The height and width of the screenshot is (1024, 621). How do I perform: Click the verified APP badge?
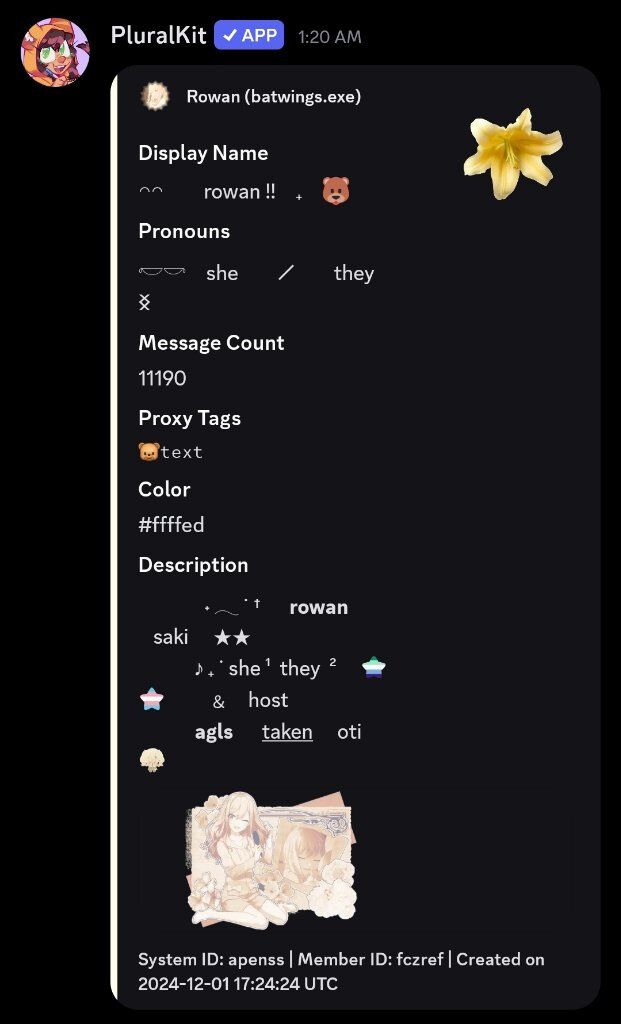pos(249,35)
